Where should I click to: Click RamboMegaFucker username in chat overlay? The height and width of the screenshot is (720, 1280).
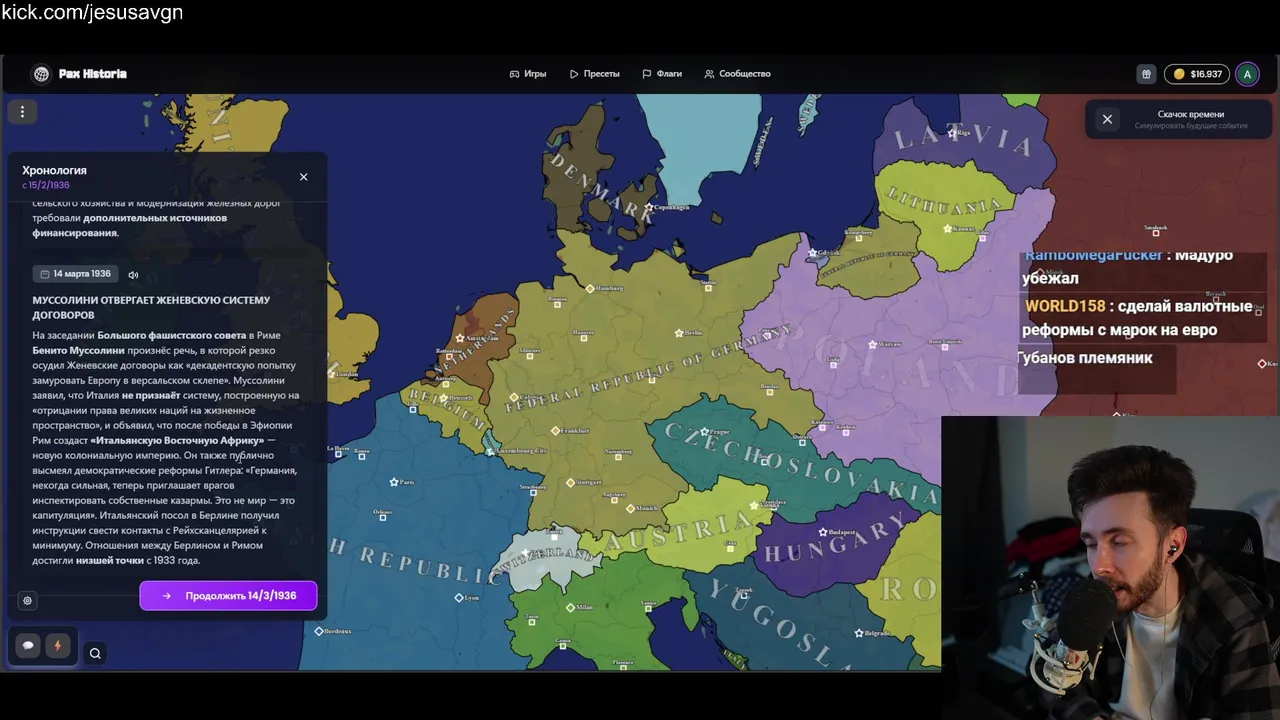pos(1093,255)
